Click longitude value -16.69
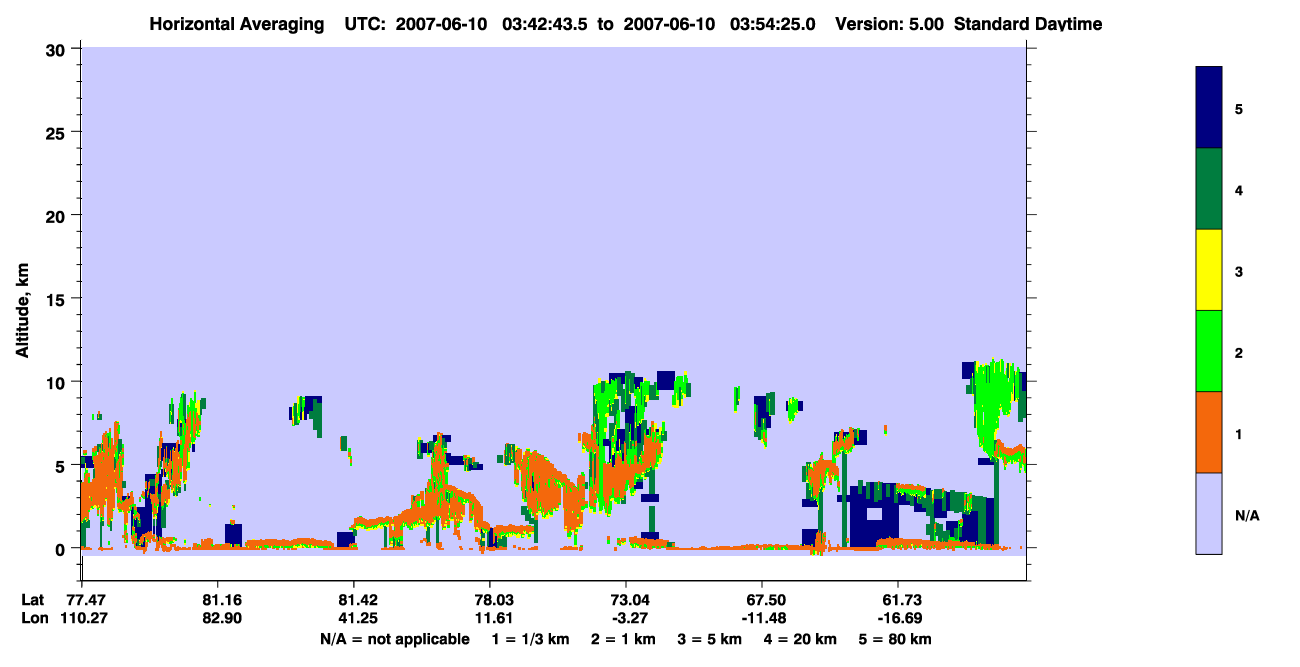The image size is (1300, 667). (x=898, y=618)
